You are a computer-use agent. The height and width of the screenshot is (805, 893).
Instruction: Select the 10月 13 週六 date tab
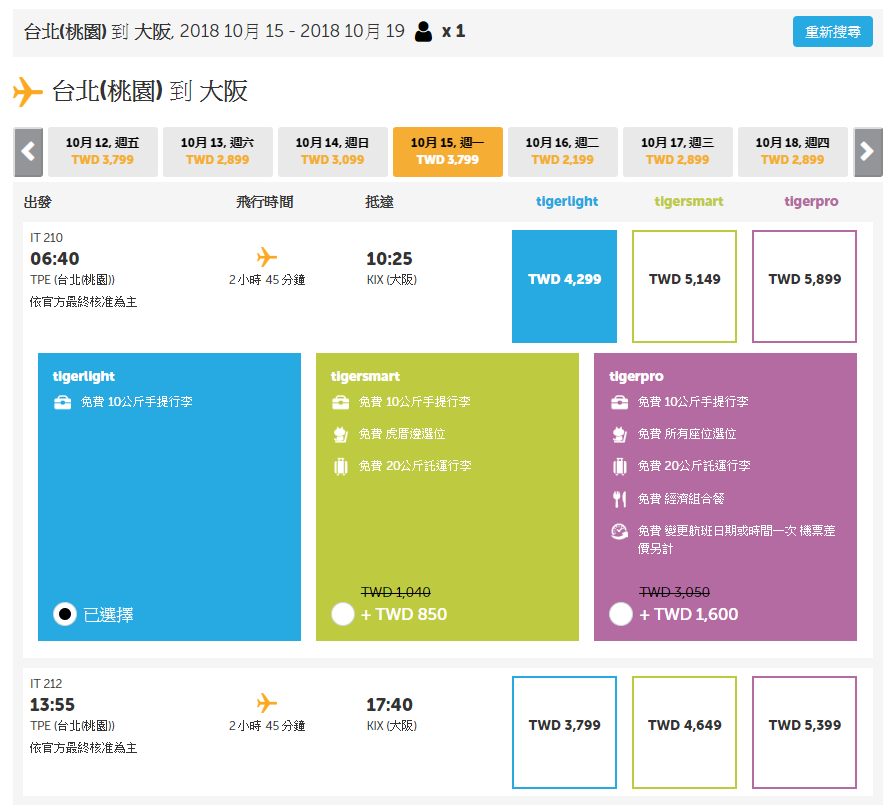point(218,152)
